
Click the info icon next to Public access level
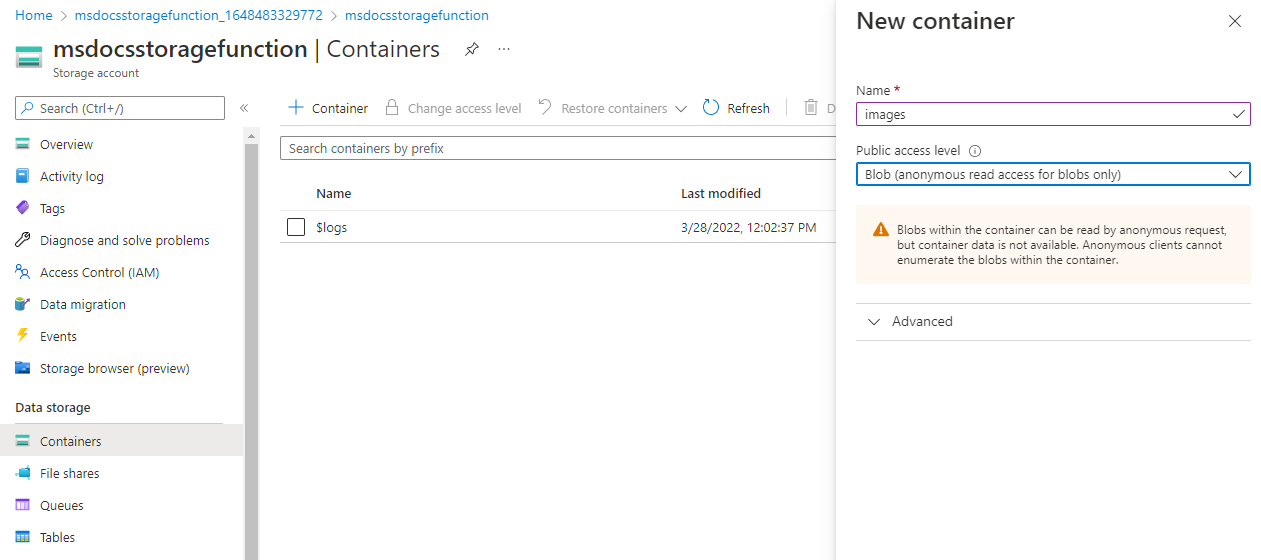pos(975,151)
